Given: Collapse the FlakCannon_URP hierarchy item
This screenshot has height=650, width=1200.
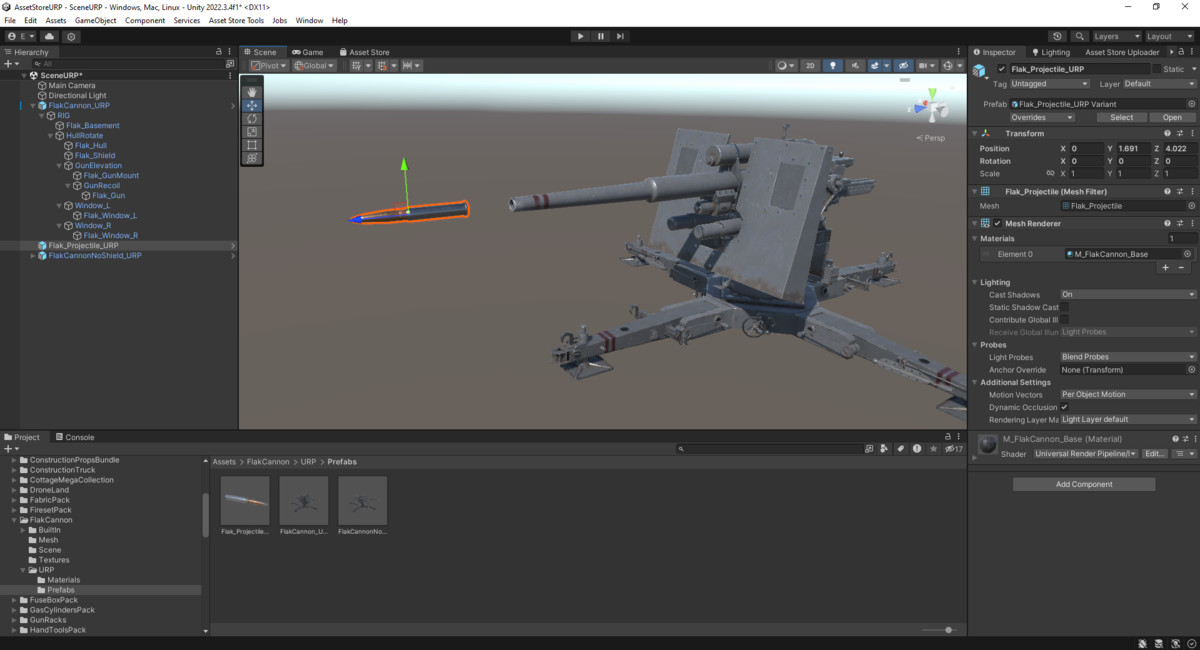Looking at the screenshot, I should [33, 105].
